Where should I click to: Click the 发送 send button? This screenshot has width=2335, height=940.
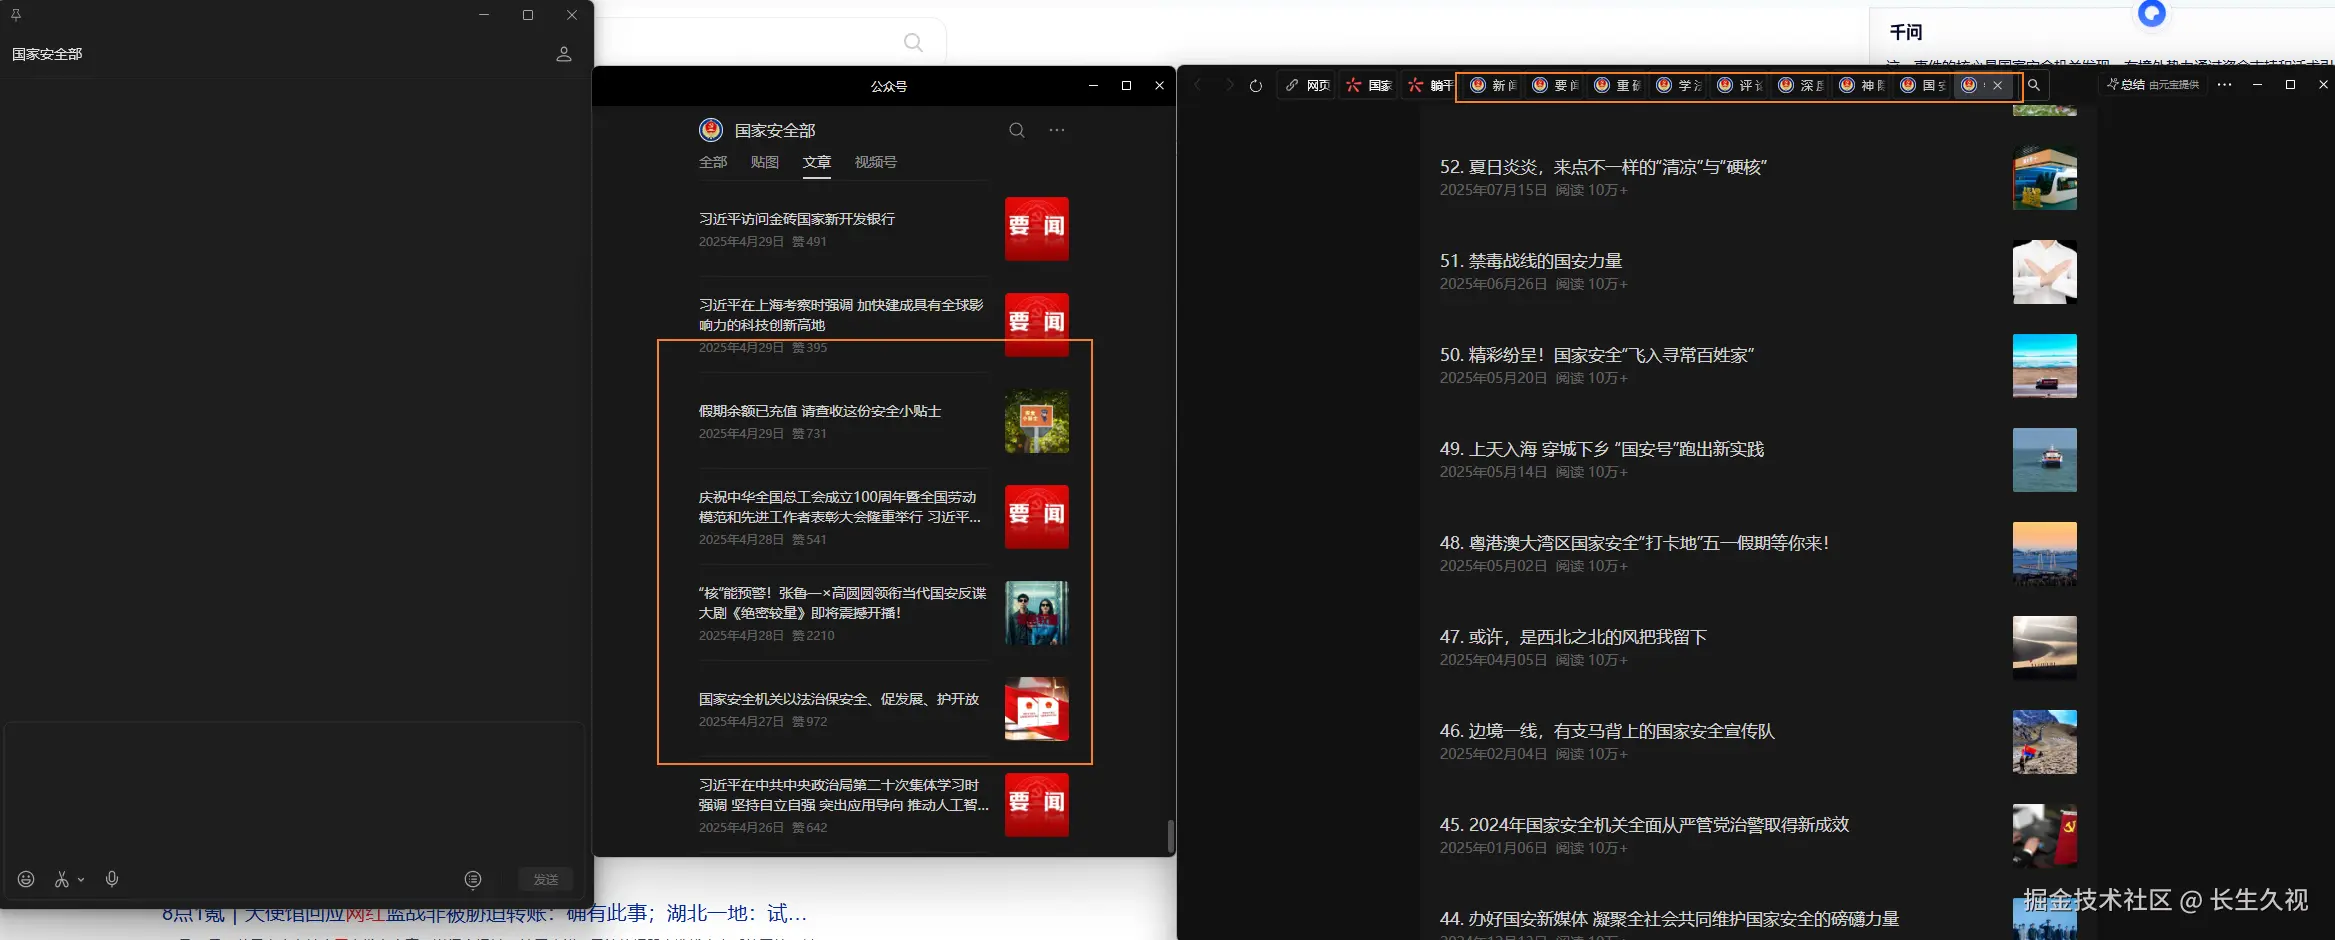pyautogui.click(x=546, y=879)
